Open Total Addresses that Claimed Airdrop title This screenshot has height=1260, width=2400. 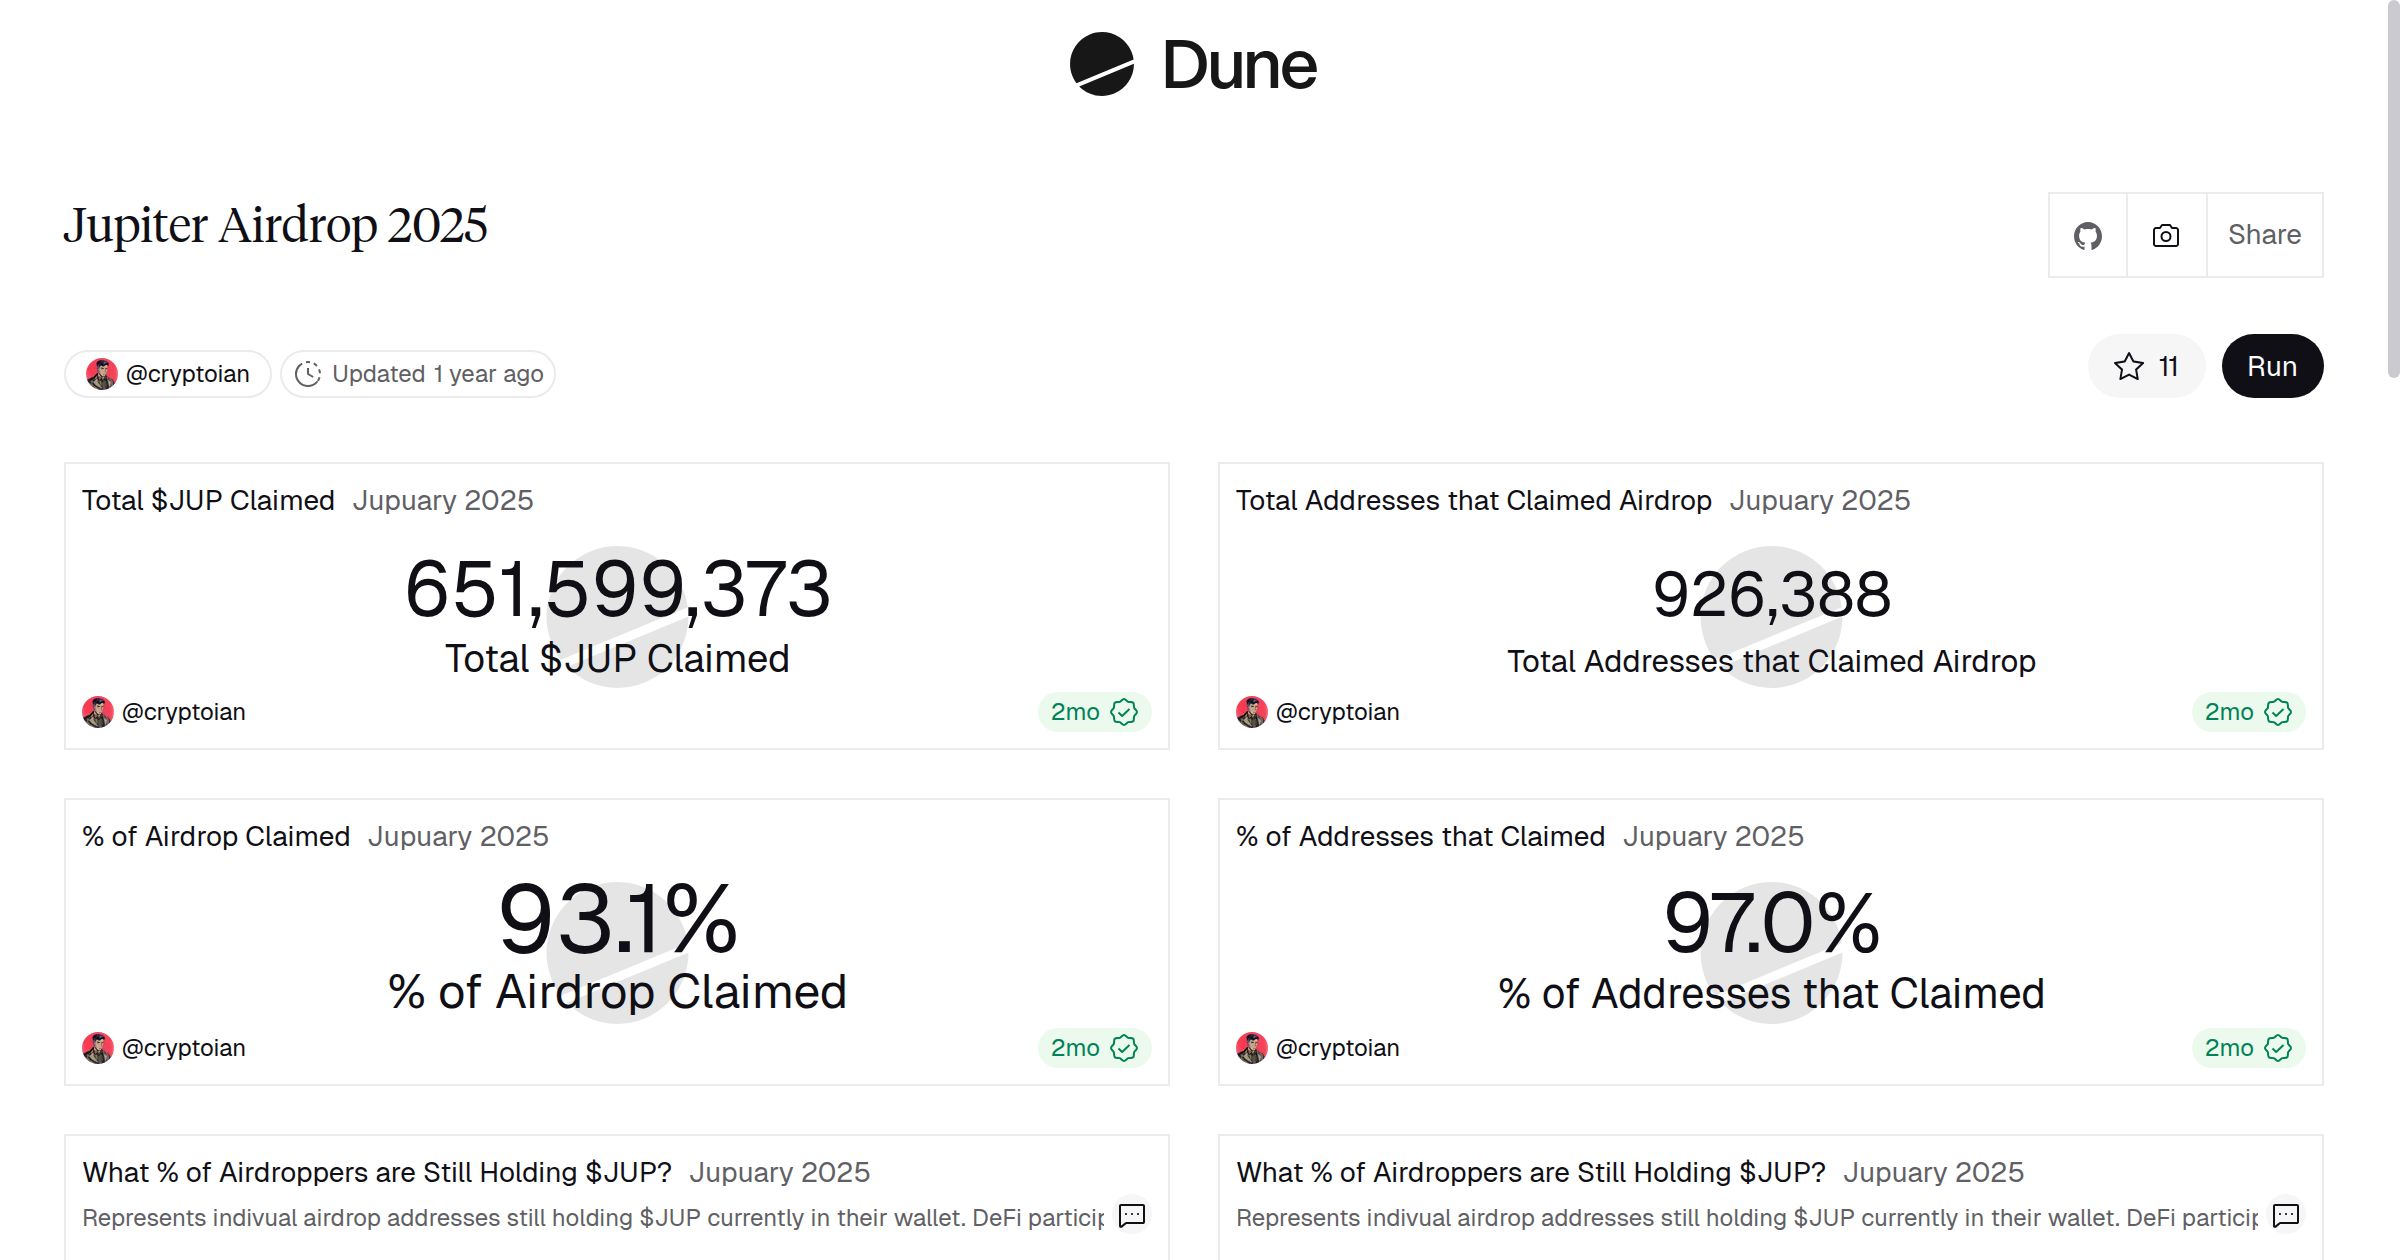coord(1473,500)
